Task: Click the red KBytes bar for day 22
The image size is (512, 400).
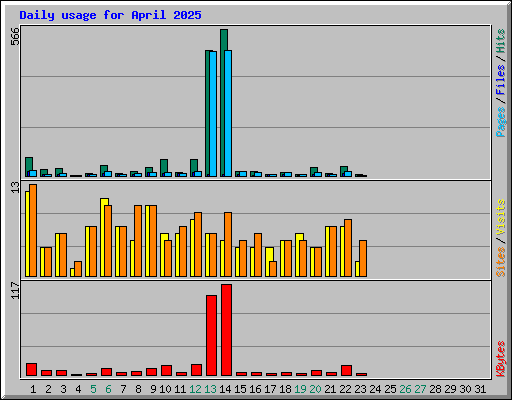Action: click(x=346, y=371)
